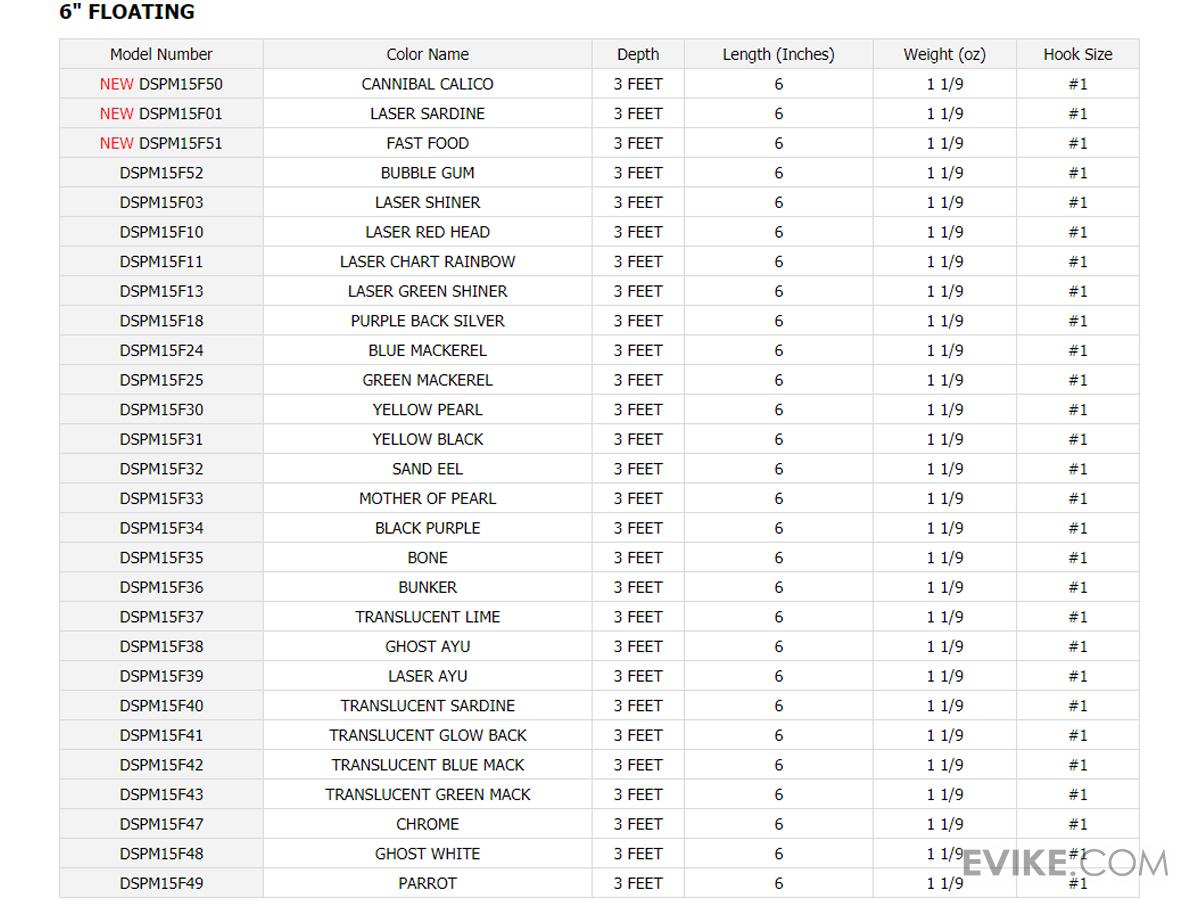Click the Weight (oz) column header
The width and height of the screenshot is (1200, 900).
(x=944, y=54)
